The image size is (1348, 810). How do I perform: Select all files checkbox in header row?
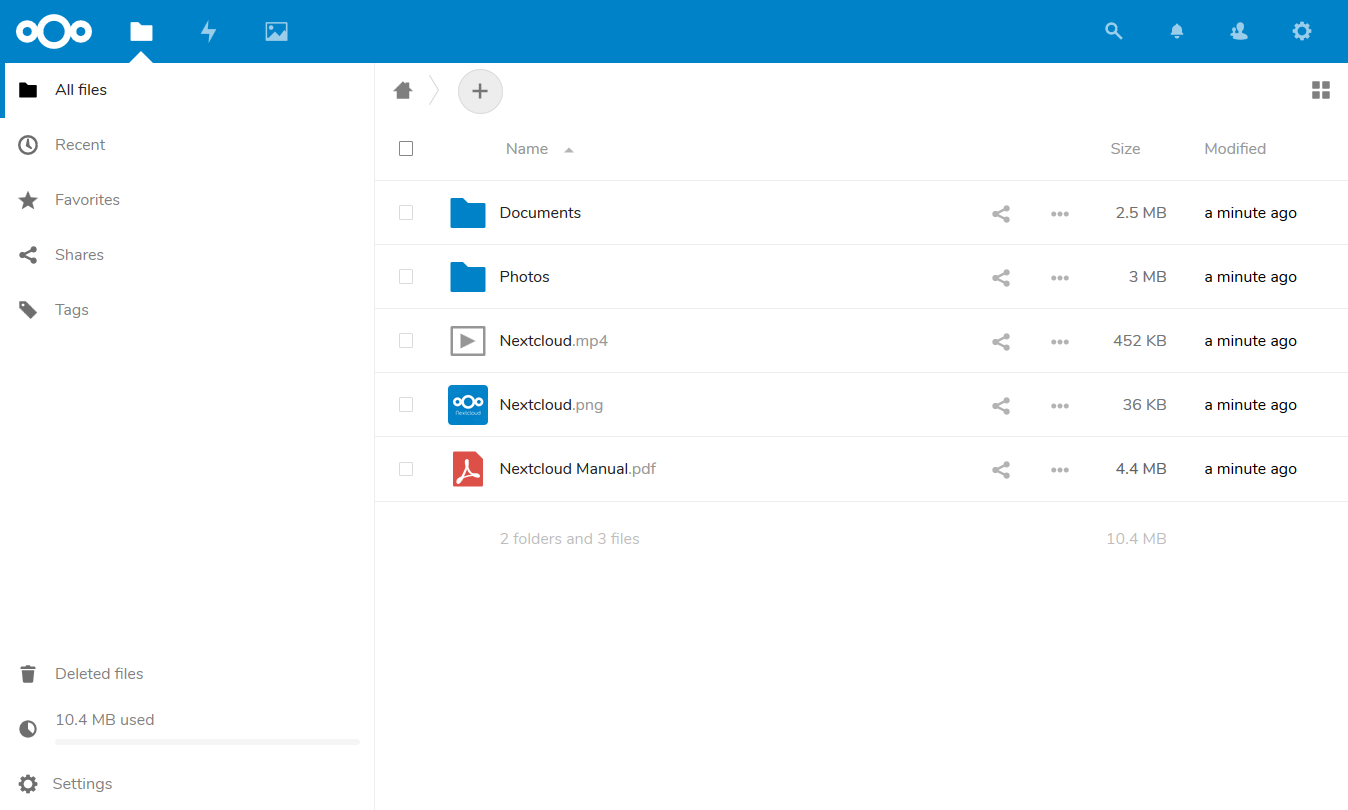tap(406, 149)
